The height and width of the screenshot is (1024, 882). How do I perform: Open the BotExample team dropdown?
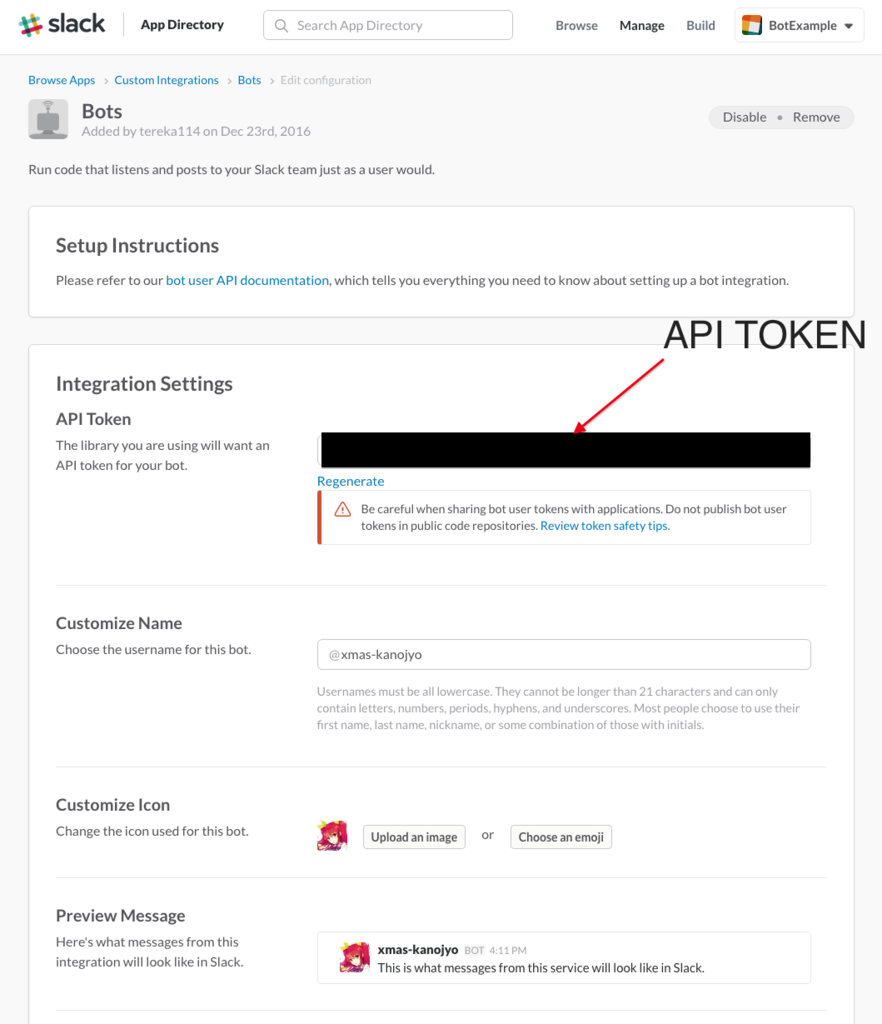pyautogui.click(x=799, y=25)
